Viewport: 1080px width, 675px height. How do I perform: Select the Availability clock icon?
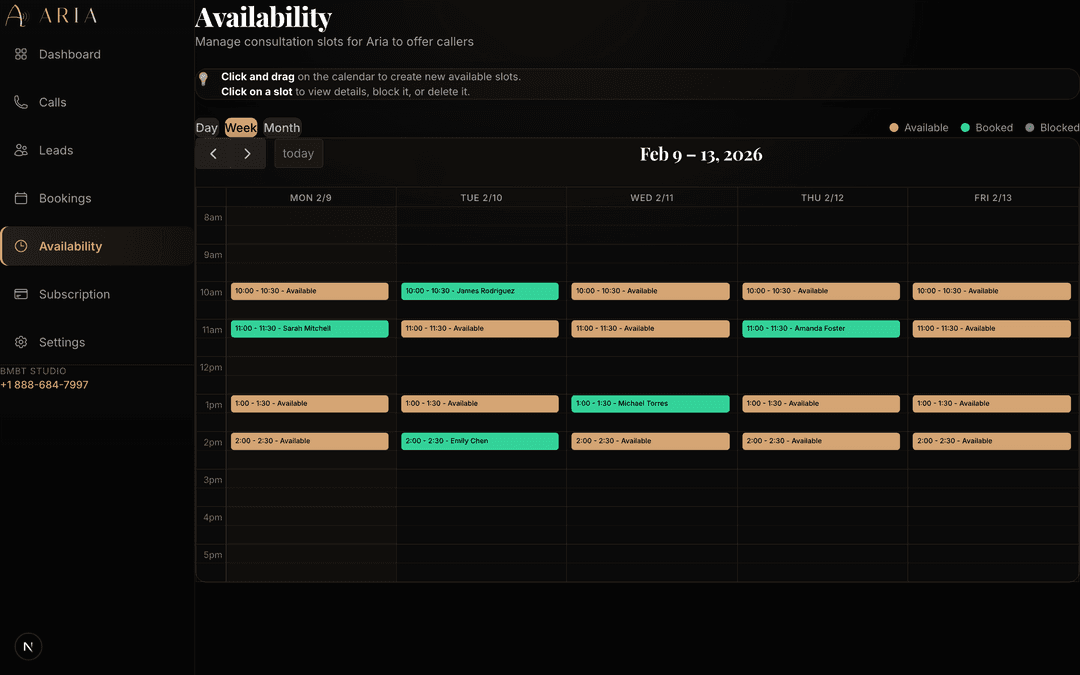tap(22, 246)
